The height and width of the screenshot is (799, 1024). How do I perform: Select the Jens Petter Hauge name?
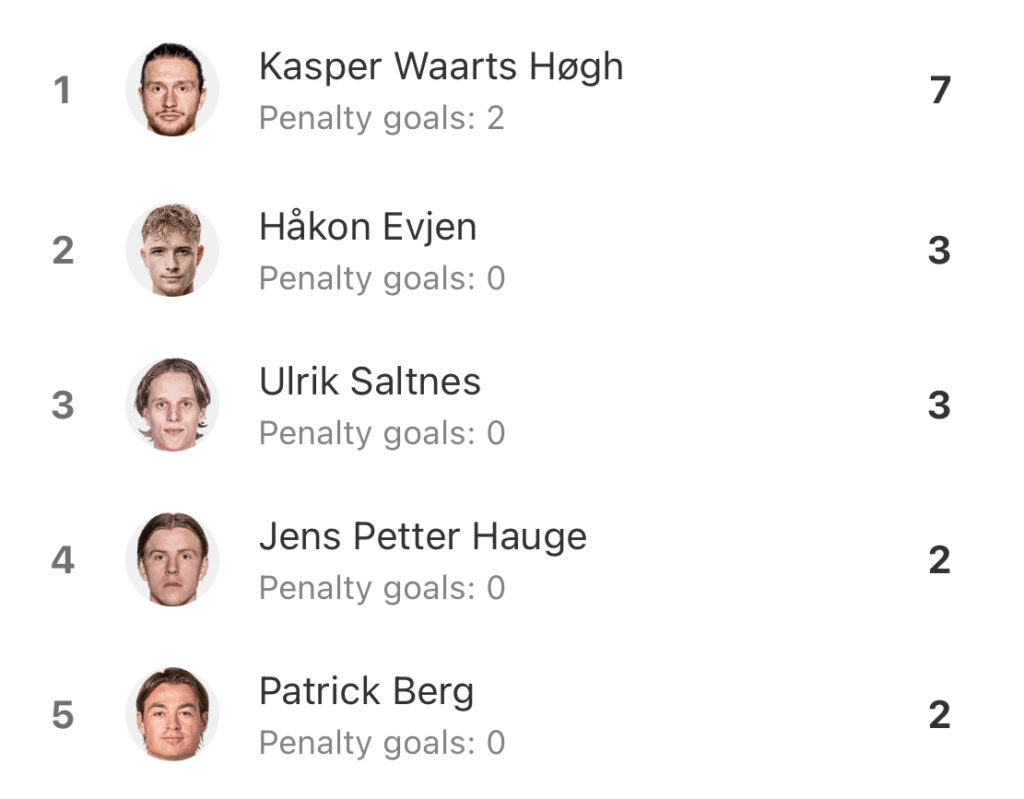[x=423, y=538]
